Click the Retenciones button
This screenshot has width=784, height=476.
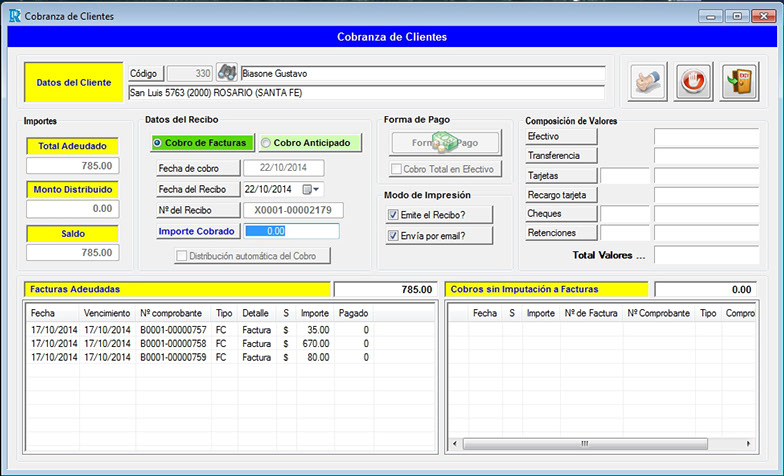click(561, 232)
